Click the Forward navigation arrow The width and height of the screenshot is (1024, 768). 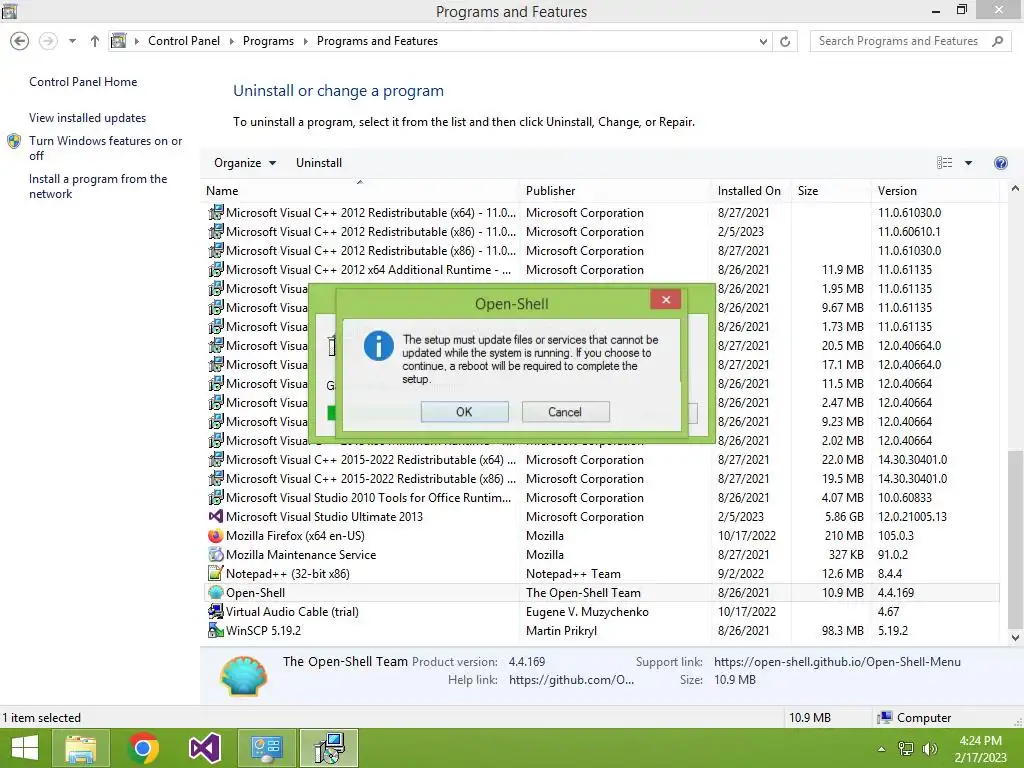point(48,41)
